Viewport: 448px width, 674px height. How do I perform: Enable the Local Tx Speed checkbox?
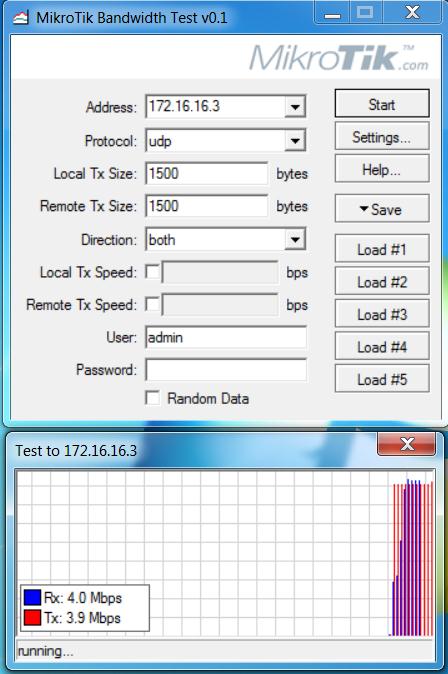pos(152,272)
